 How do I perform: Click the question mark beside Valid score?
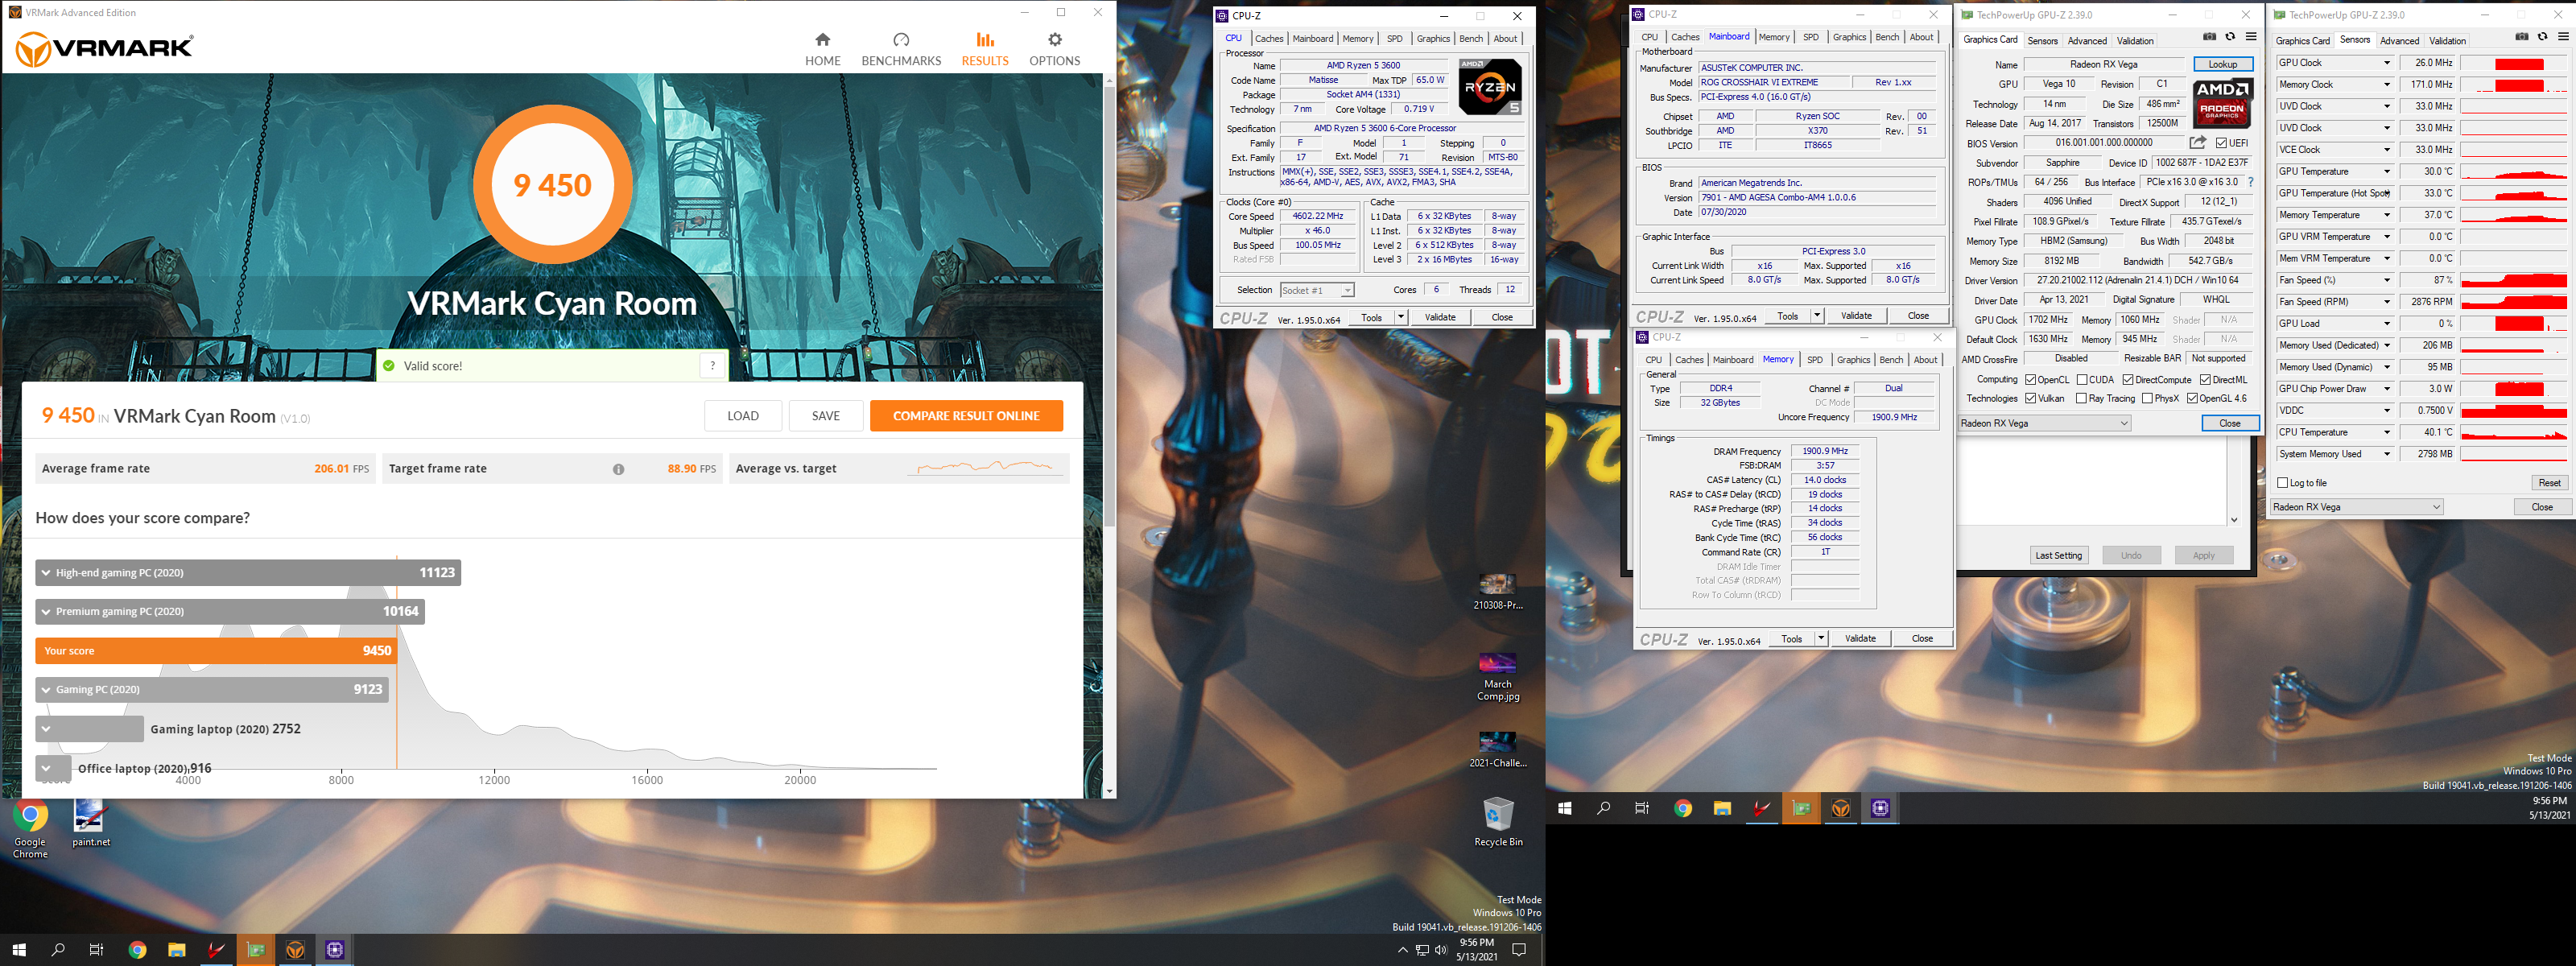click(712, 366)
